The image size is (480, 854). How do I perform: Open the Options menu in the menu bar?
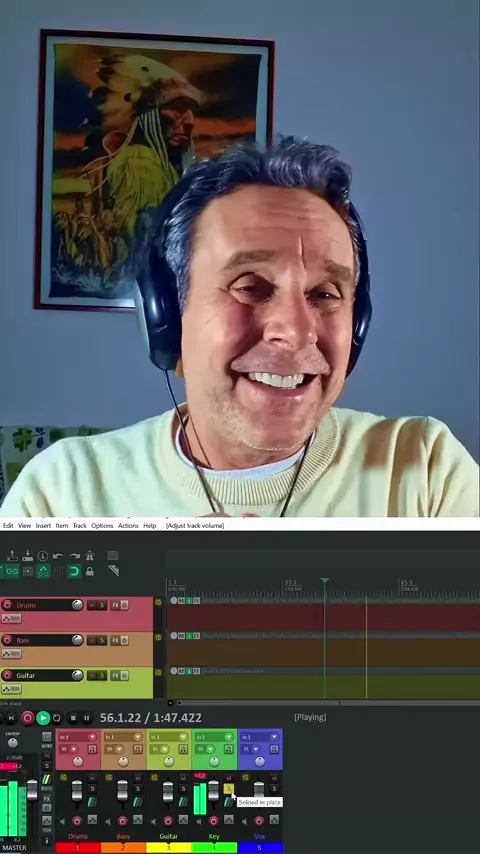tap(102, 526)
